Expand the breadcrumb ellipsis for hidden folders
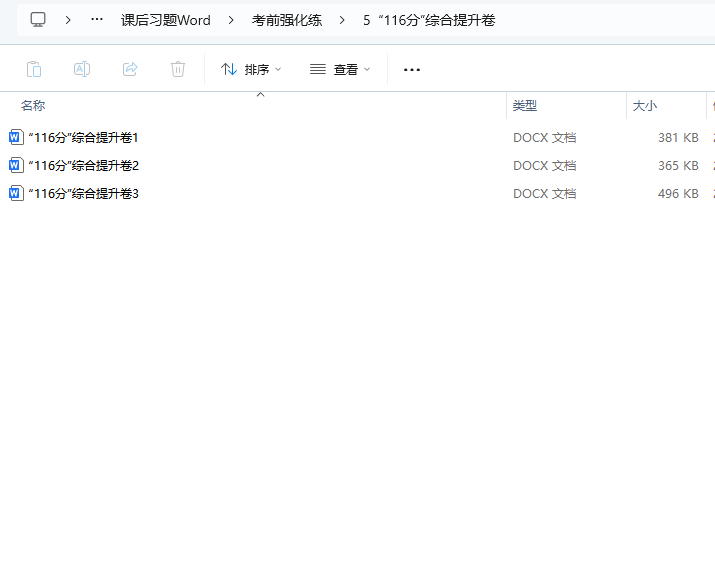The image size is (715, 563). pos(97,20)
